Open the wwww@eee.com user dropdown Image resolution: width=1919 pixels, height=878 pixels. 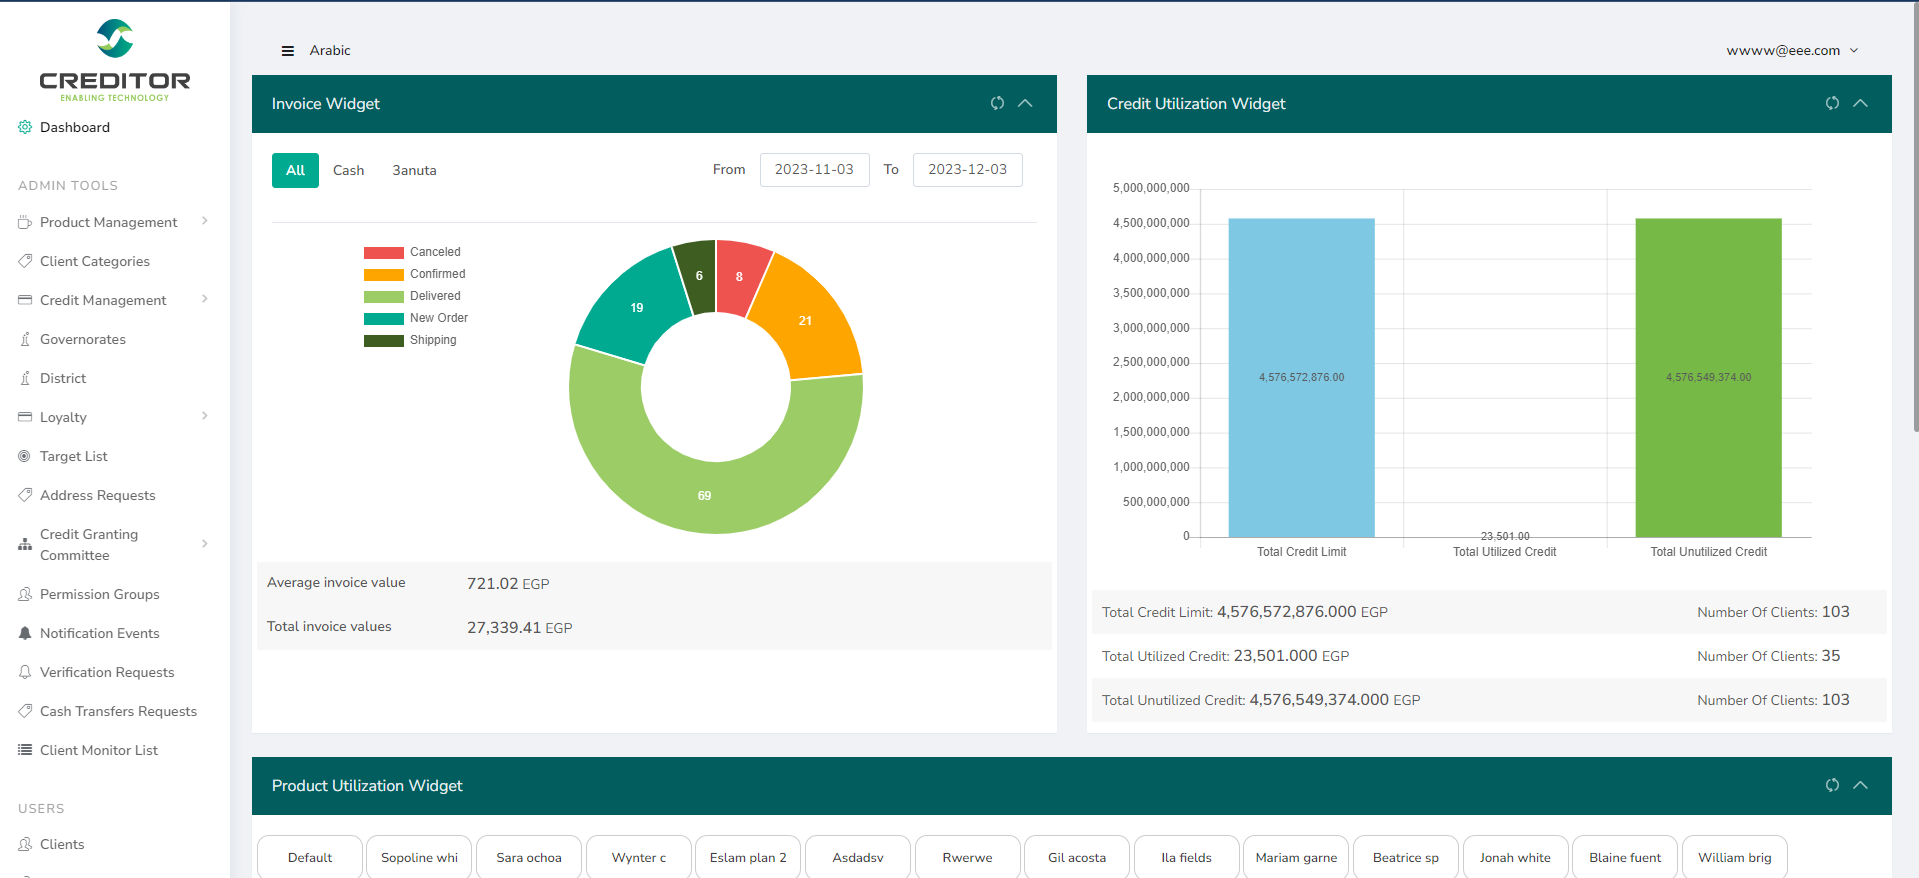point(1791,51)
